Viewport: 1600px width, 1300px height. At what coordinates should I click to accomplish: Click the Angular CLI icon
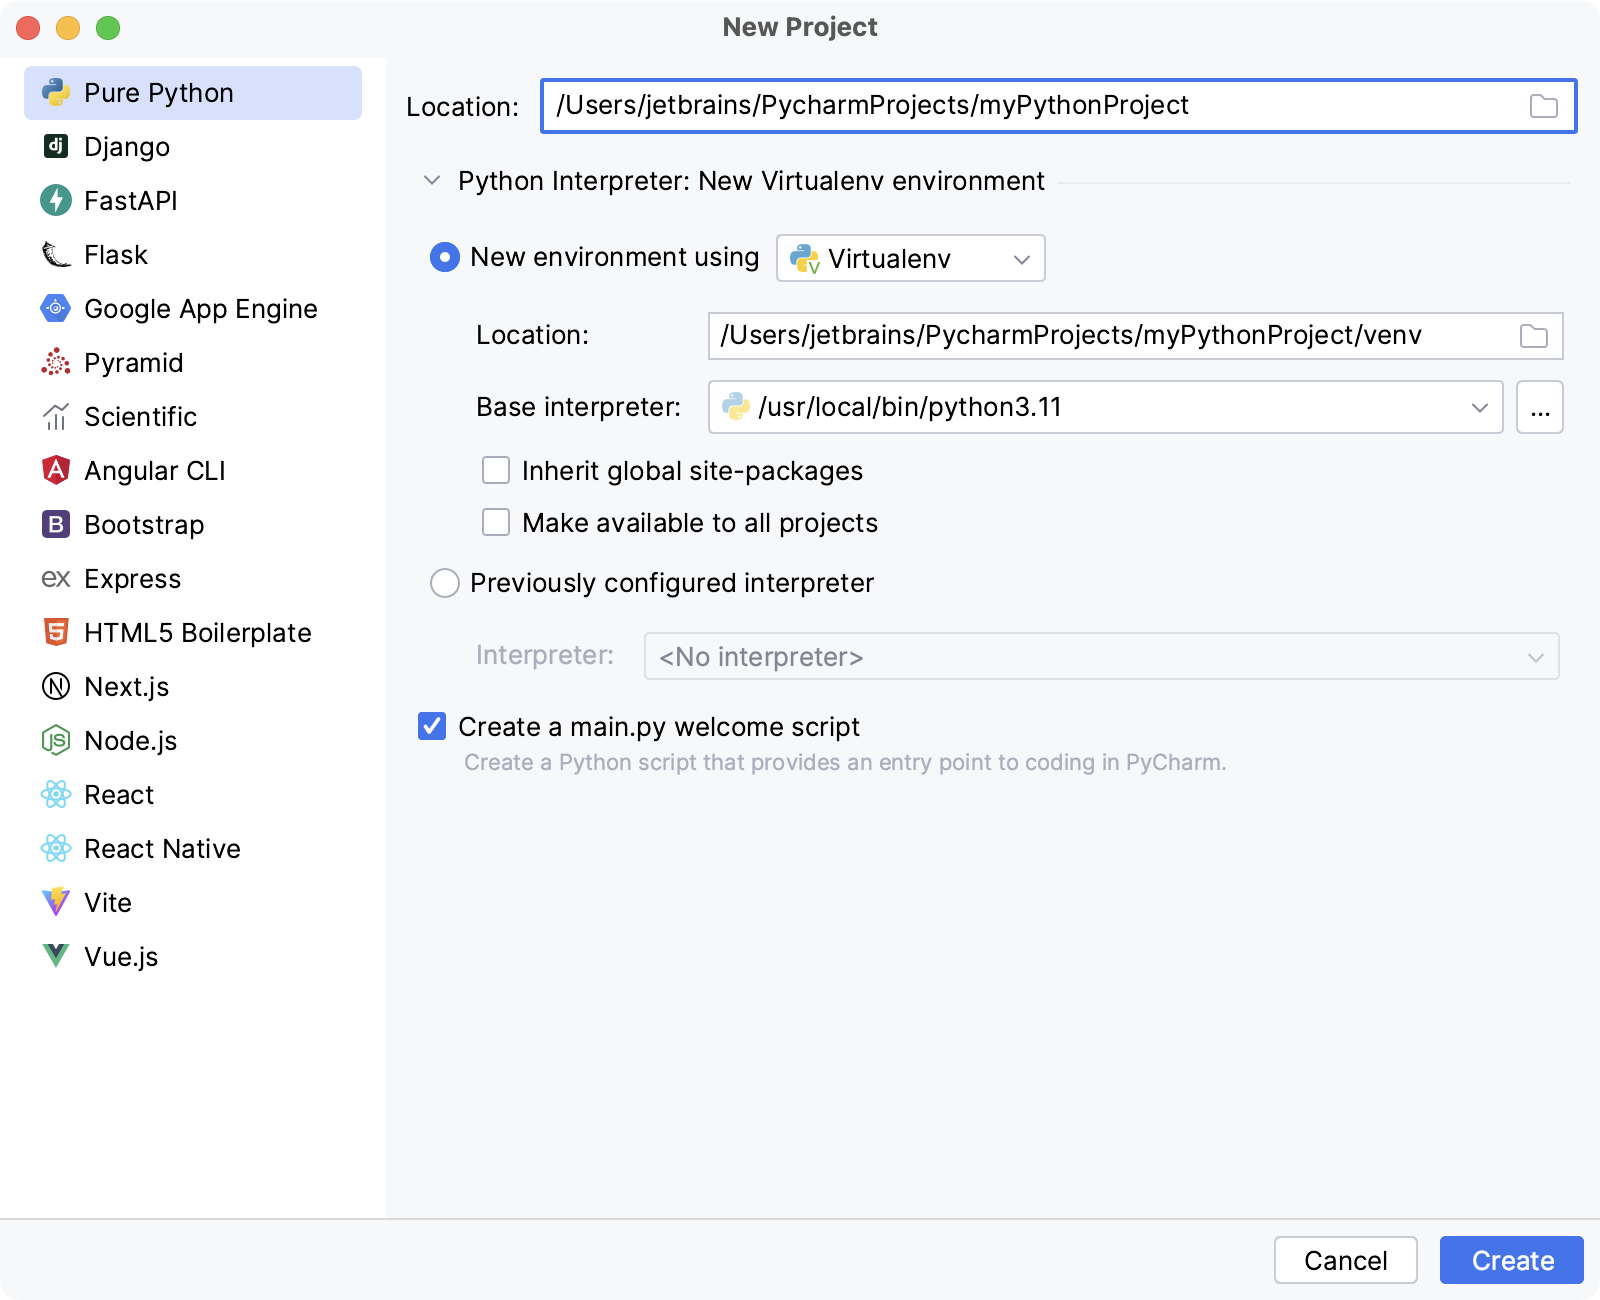[56, 471]
